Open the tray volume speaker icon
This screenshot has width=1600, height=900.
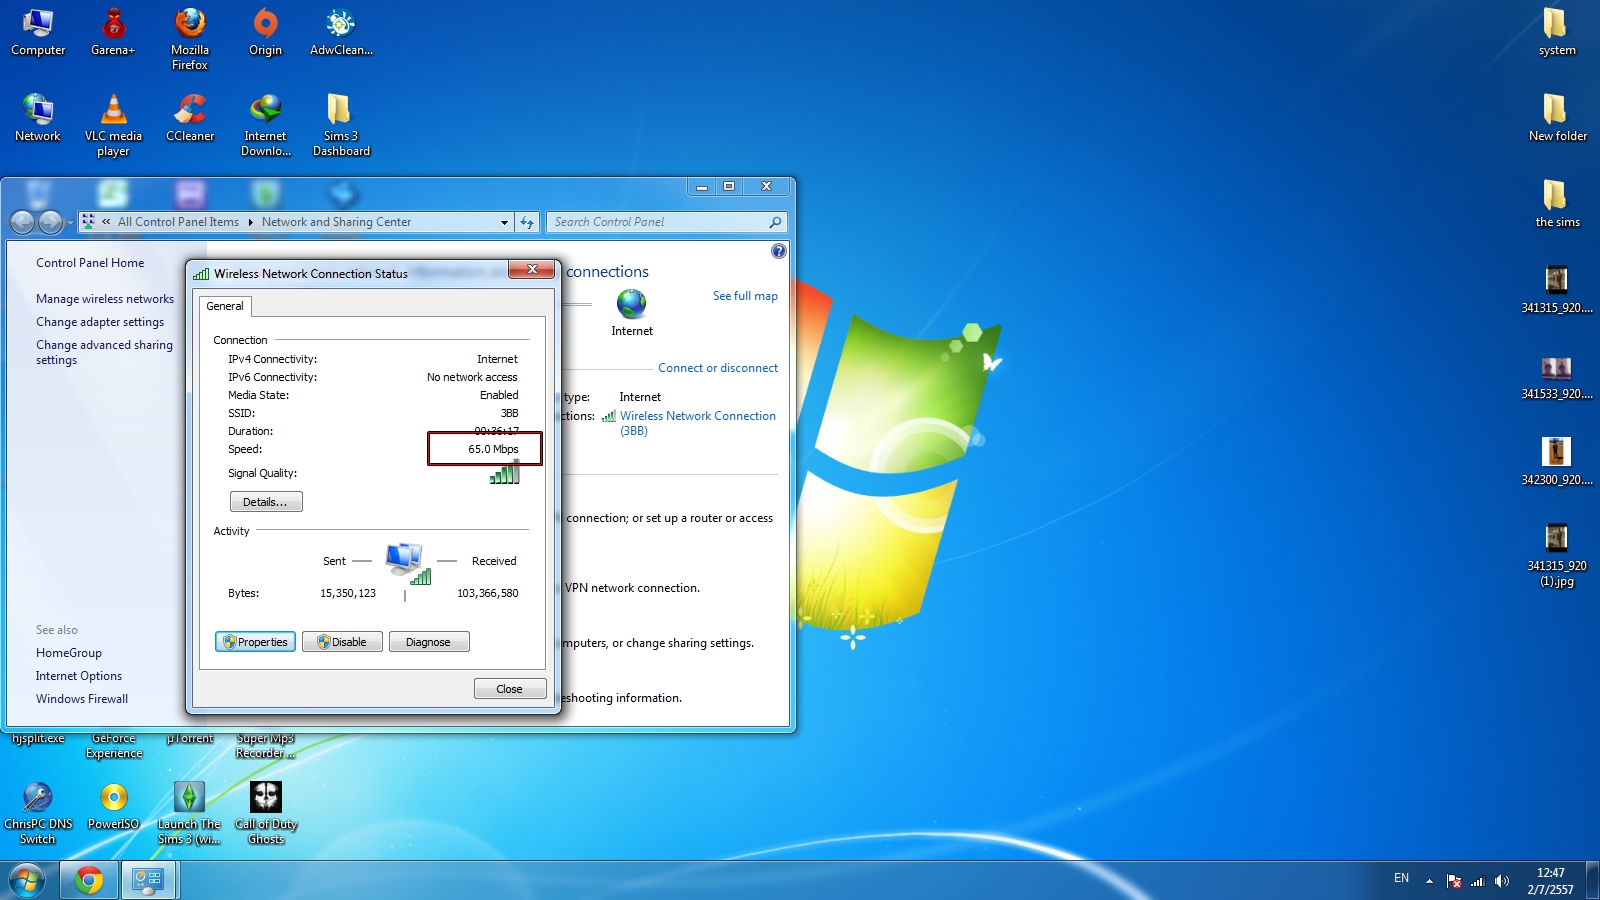click(1501, 881)
